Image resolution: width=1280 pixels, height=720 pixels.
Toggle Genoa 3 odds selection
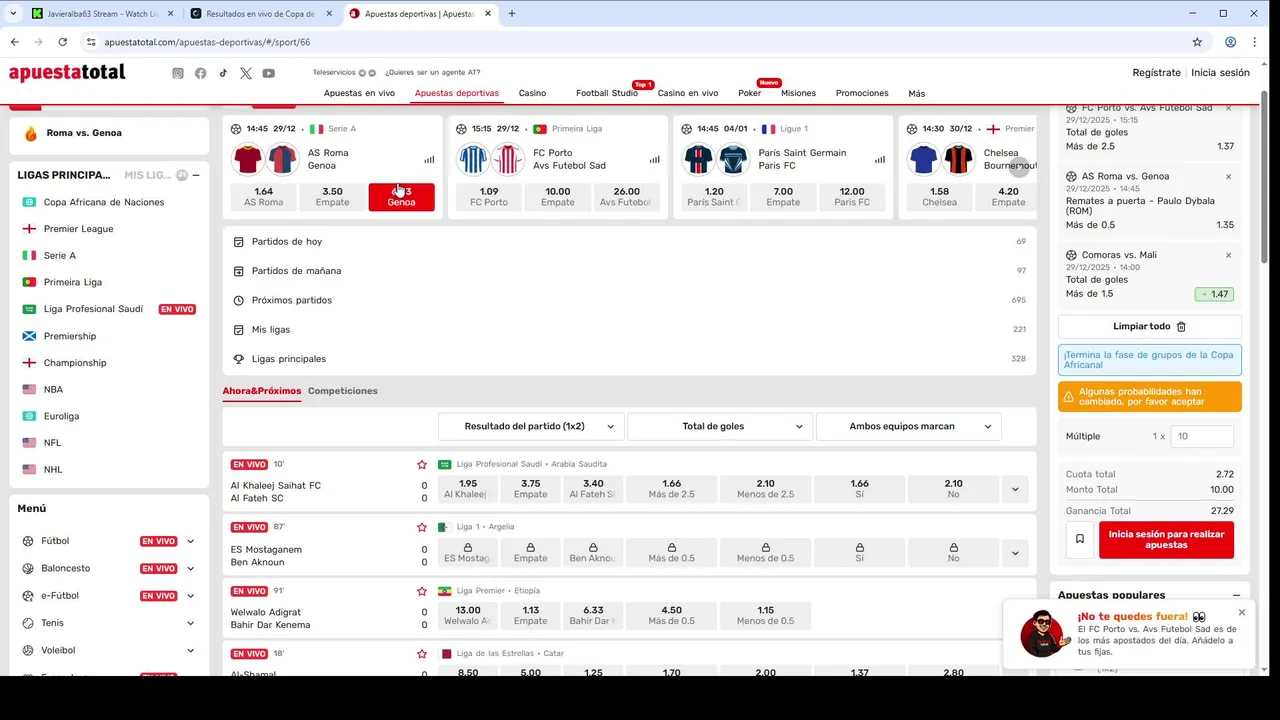tap(401, 197)
